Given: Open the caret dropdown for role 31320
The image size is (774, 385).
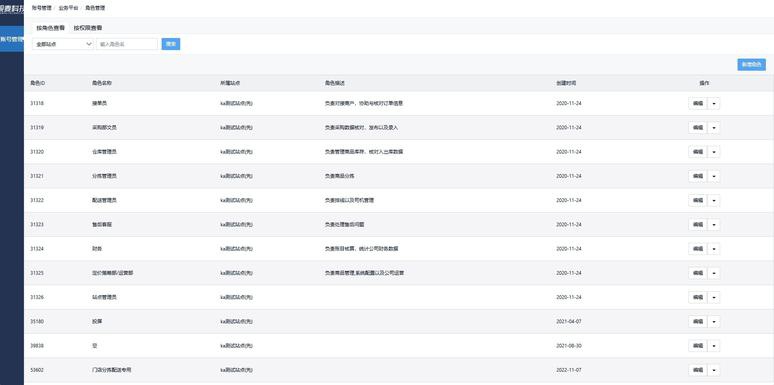Looking at the screenshot, I should click(x=714, y=152).
